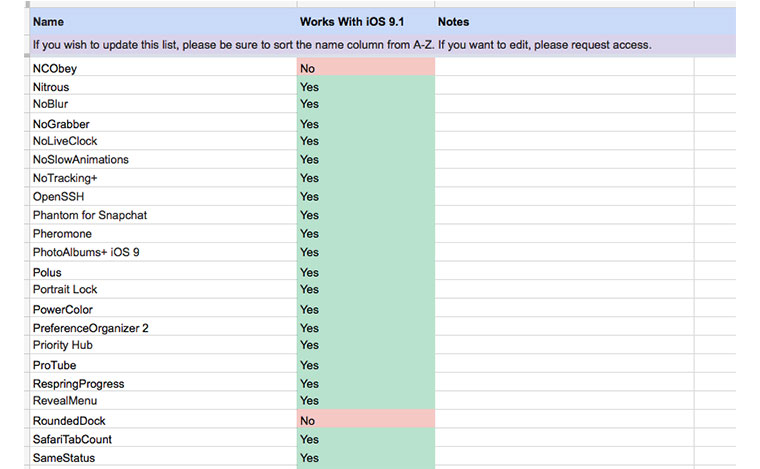This screenshot has width=760, height=469.
Task: Click the Yes cell for PhotoAlbums+ iOS 9
Action: click(366, 252)
